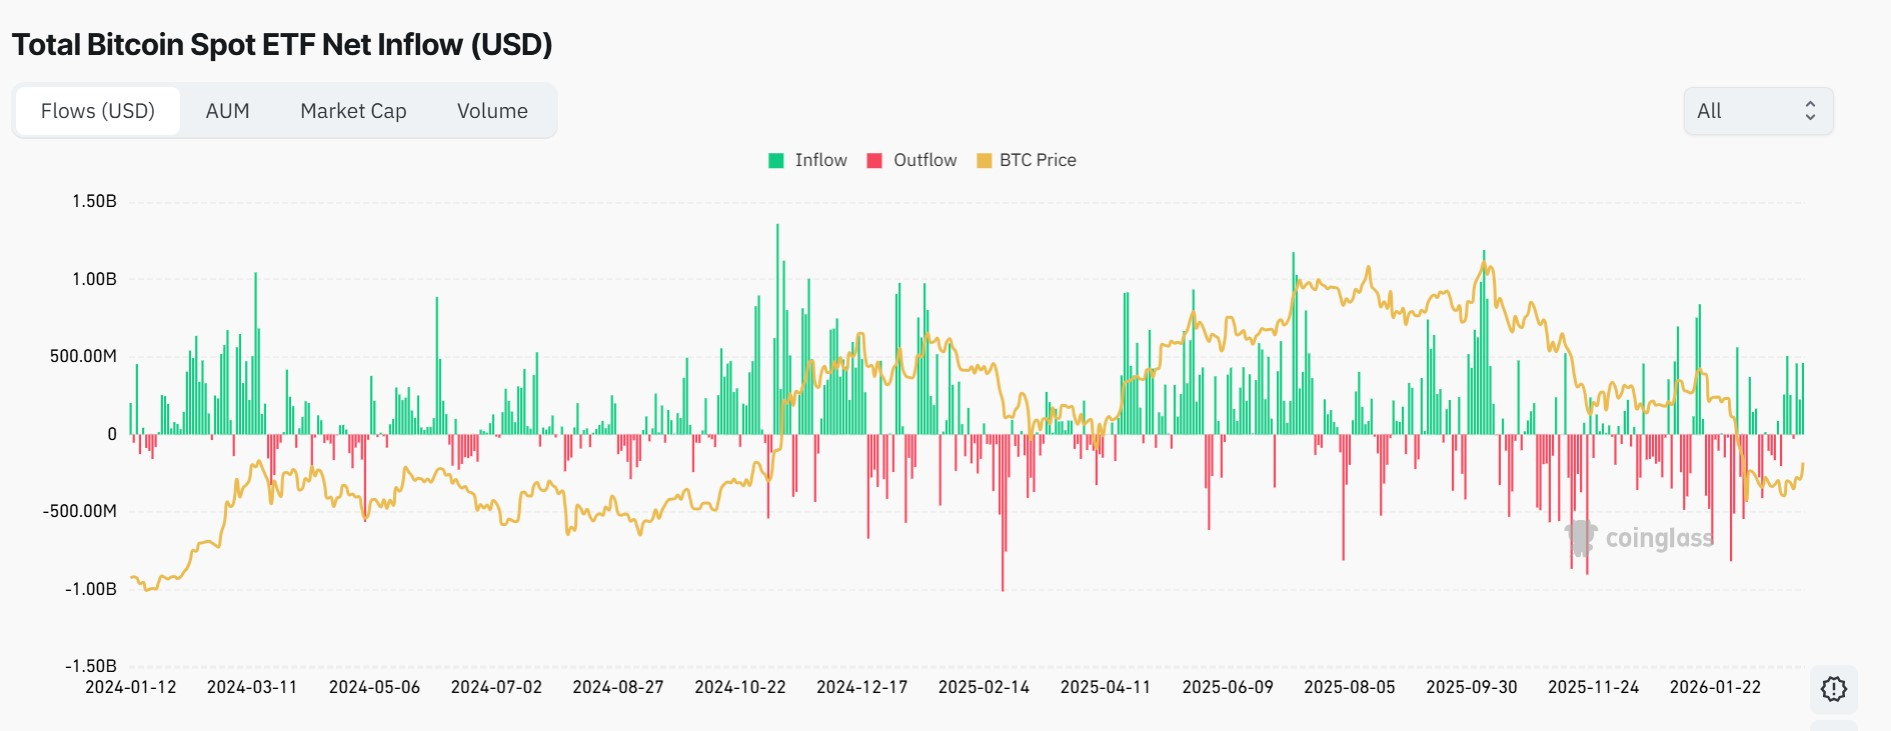This screenshot has width=1891, height=731.
Task: Toggle BTC Price line via legend label
Action: click(x=1037, y=160)
